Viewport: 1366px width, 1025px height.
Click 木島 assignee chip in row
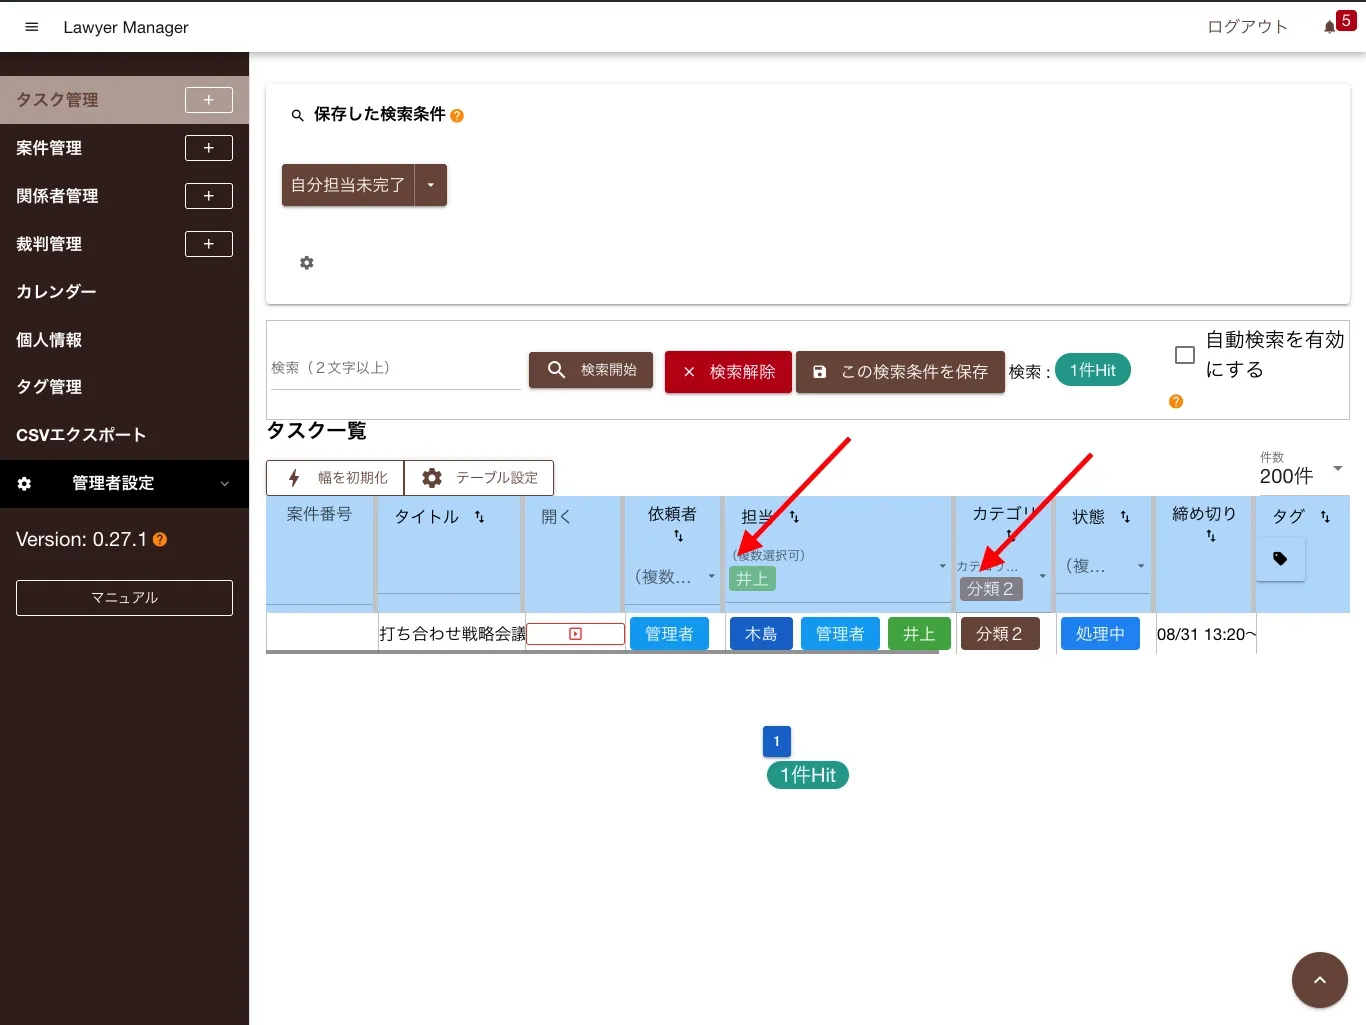point(761,634)
